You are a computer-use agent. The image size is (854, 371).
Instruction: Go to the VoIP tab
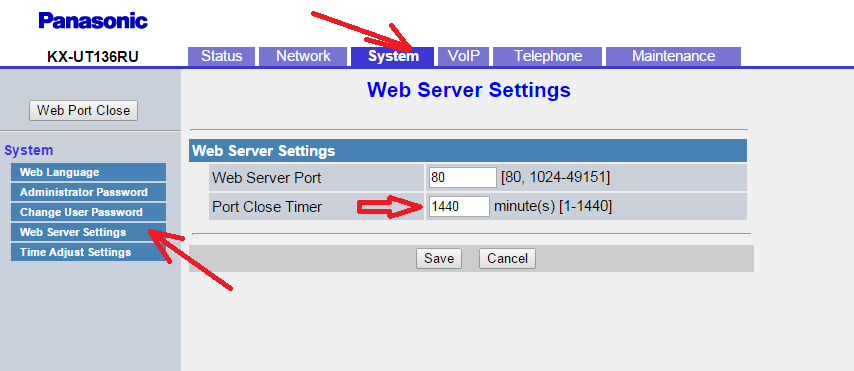click(463, 56)
